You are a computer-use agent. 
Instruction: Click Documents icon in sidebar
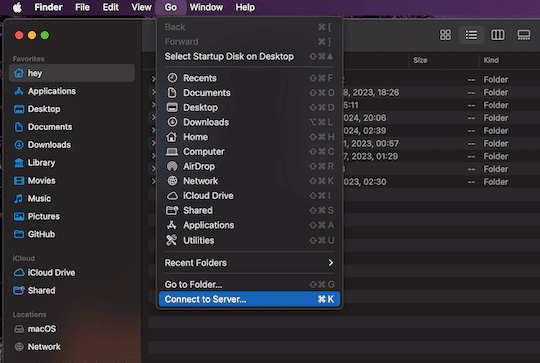click(19, 127)
